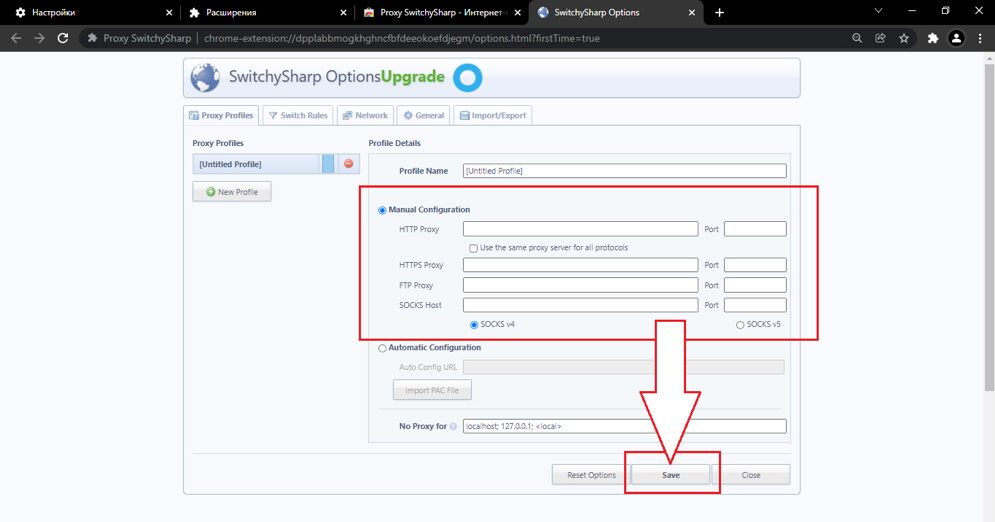Pick the blue color swatch of Untitled Profile
995x522 pixels.
coord(327,164)
